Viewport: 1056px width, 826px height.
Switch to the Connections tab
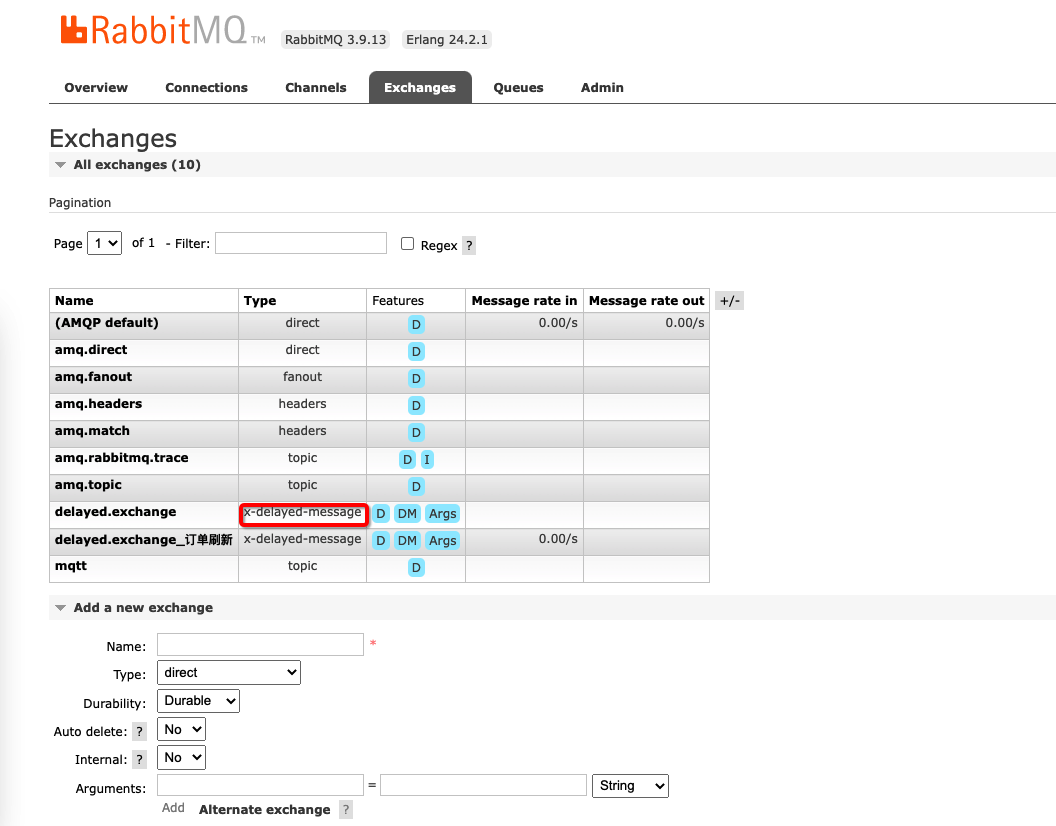(206, 88)
